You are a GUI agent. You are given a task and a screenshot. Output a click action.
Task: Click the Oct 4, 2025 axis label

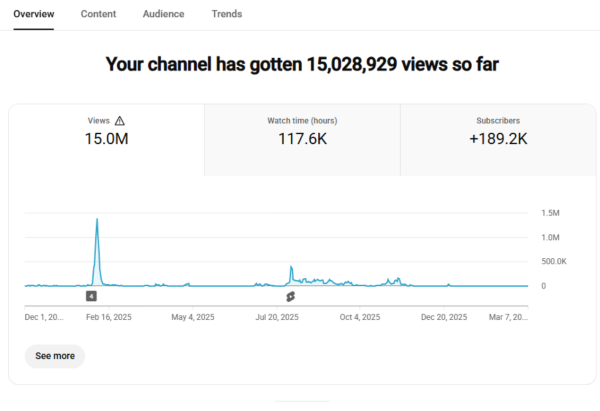359,317
